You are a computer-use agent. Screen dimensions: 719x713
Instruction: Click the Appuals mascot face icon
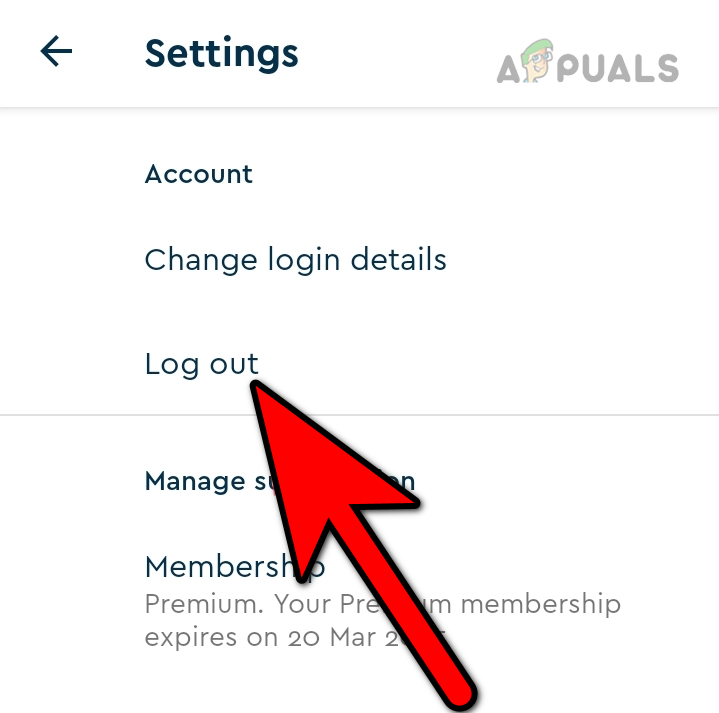(537, 61)
